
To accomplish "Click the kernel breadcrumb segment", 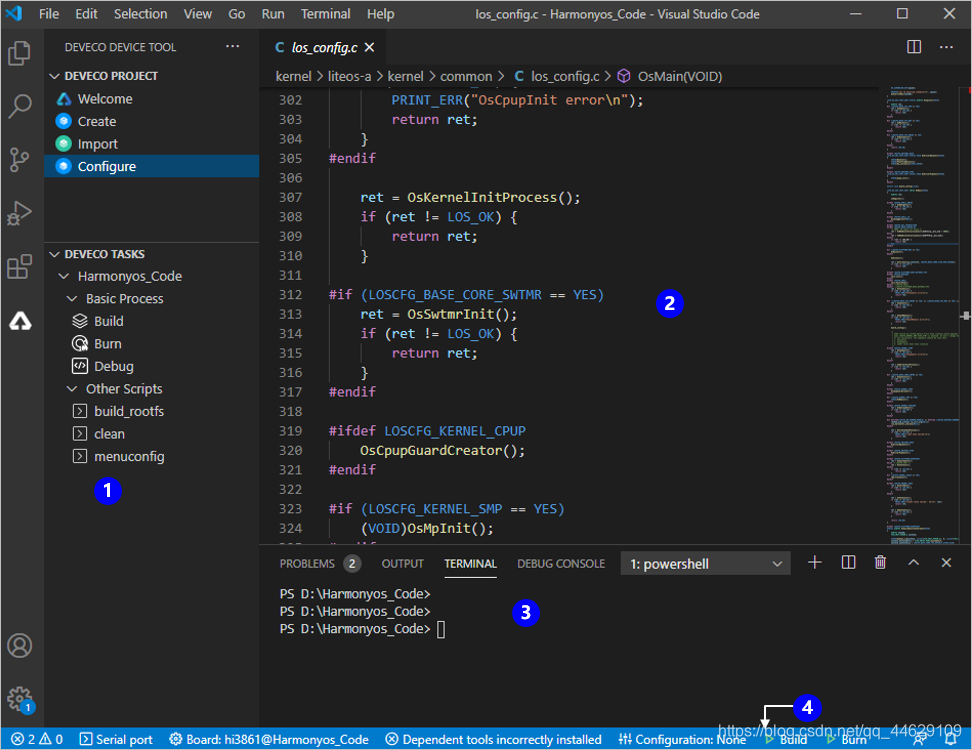I will point(293,76).
